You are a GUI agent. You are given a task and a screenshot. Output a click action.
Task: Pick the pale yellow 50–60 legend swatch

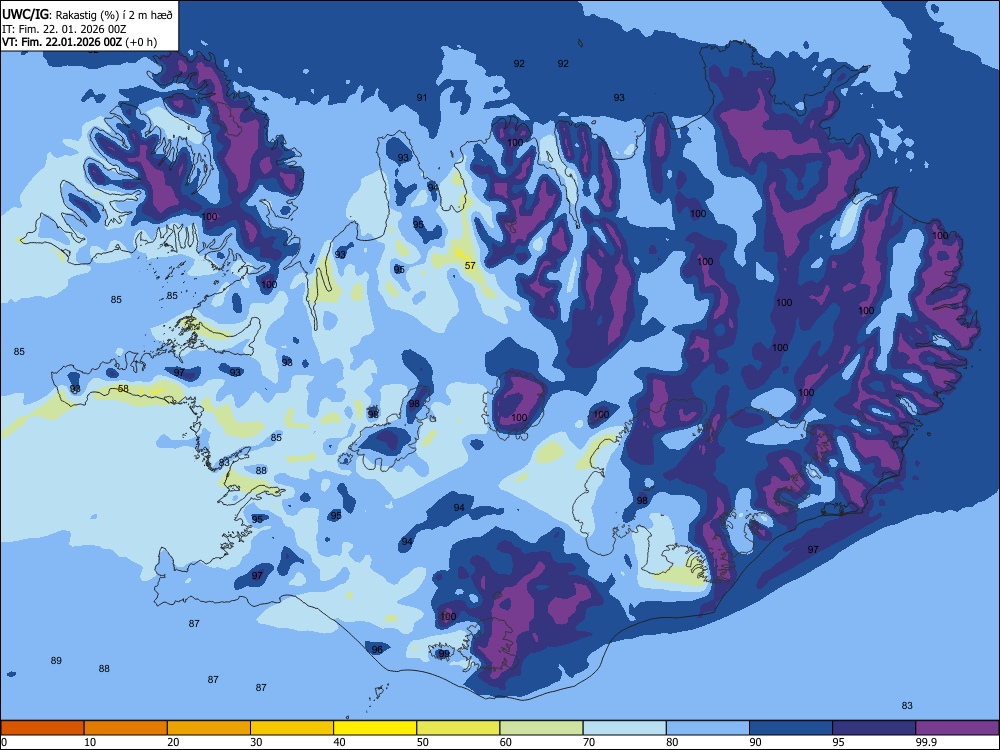pyautogui.click(x=458, y=728)
